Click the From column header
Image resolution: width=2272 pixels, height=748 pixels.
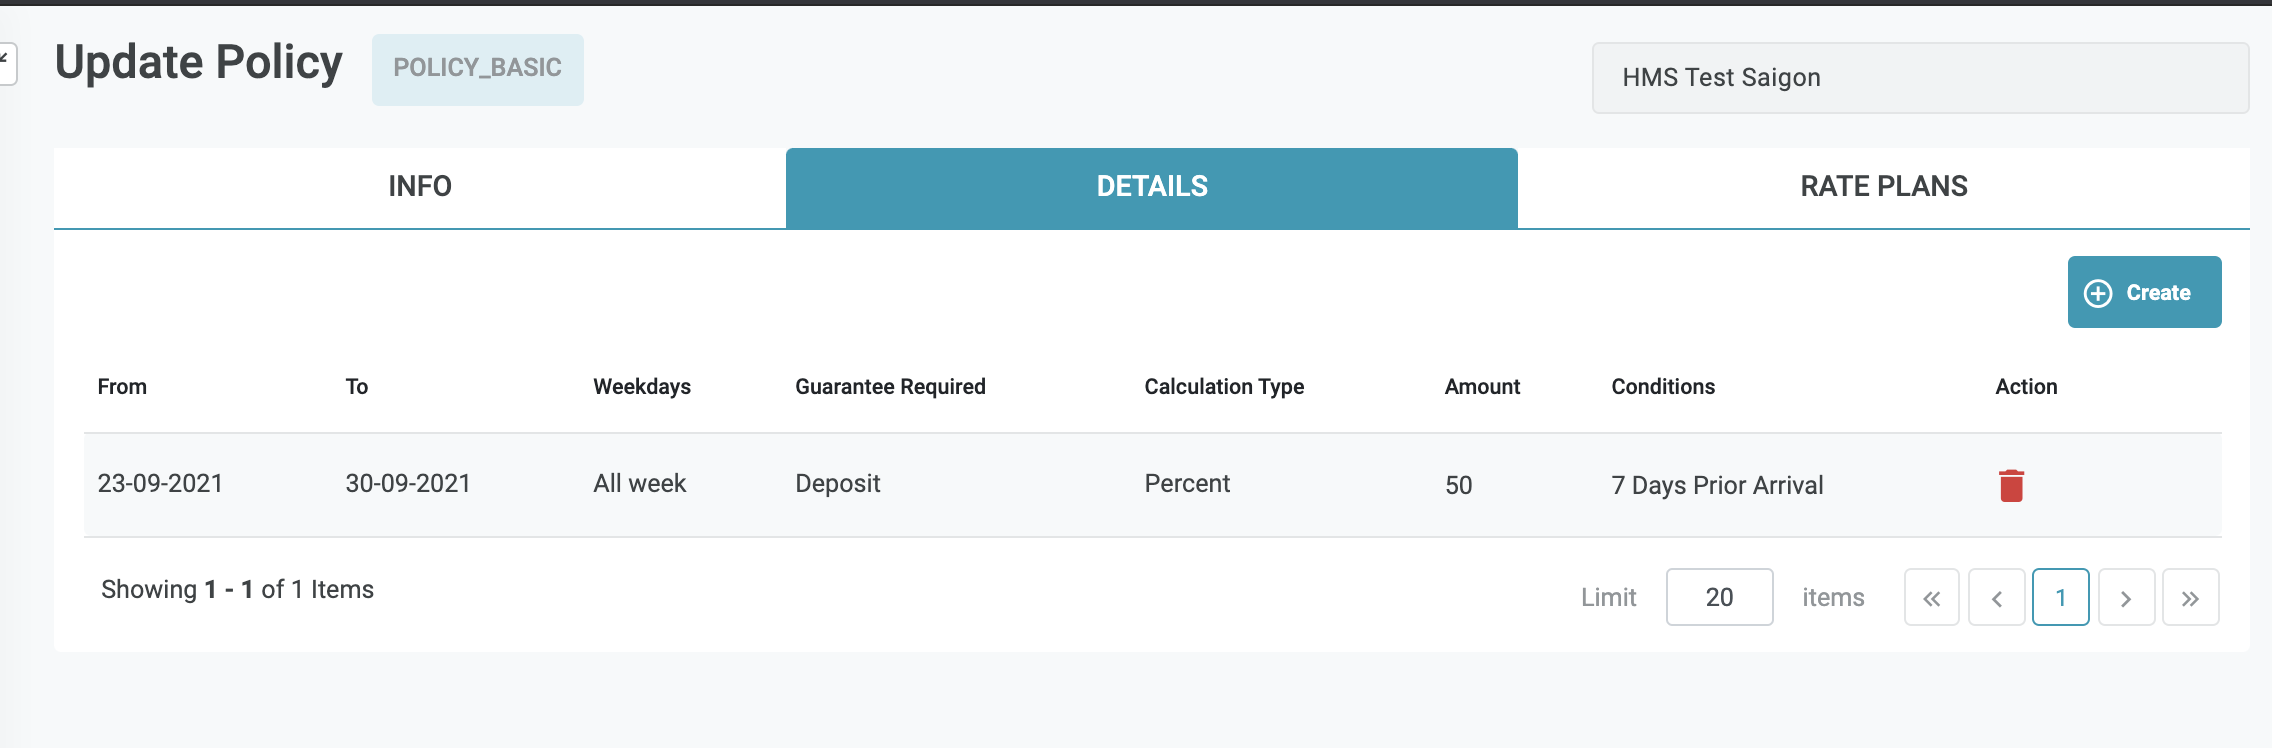(x=122, y=387)
